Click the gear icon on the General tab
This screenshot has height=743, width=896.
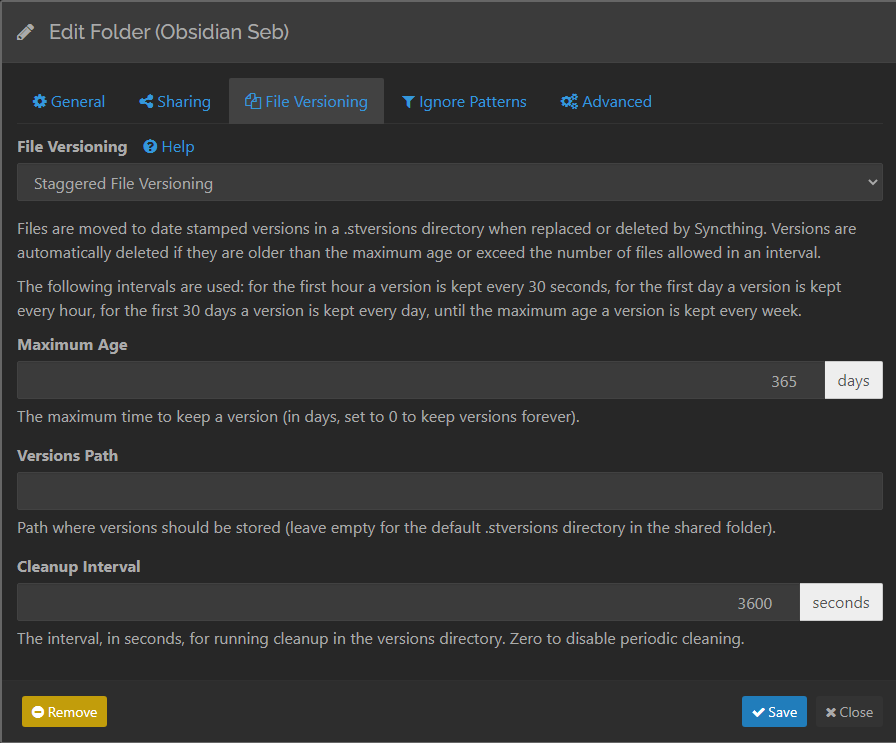[x=38, y=101]
